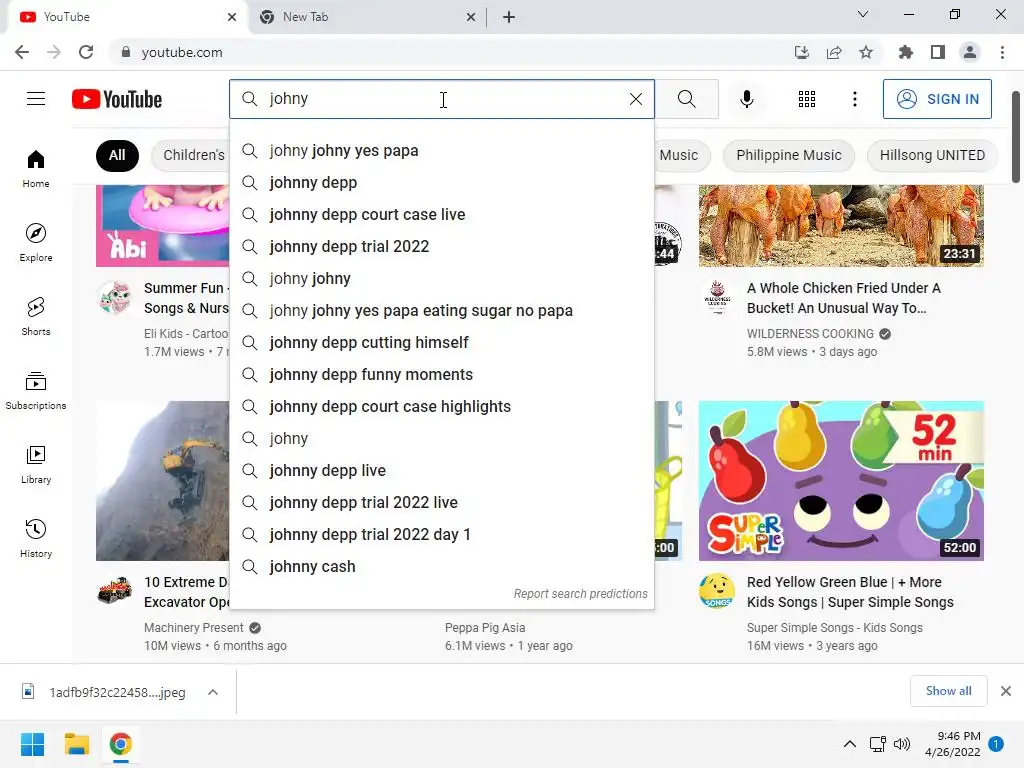Choose suggestion 'johny johny'
Image resolution: width=1024 pixels, height=768 pixels.
pyautogui.click(x=442, y=279)
